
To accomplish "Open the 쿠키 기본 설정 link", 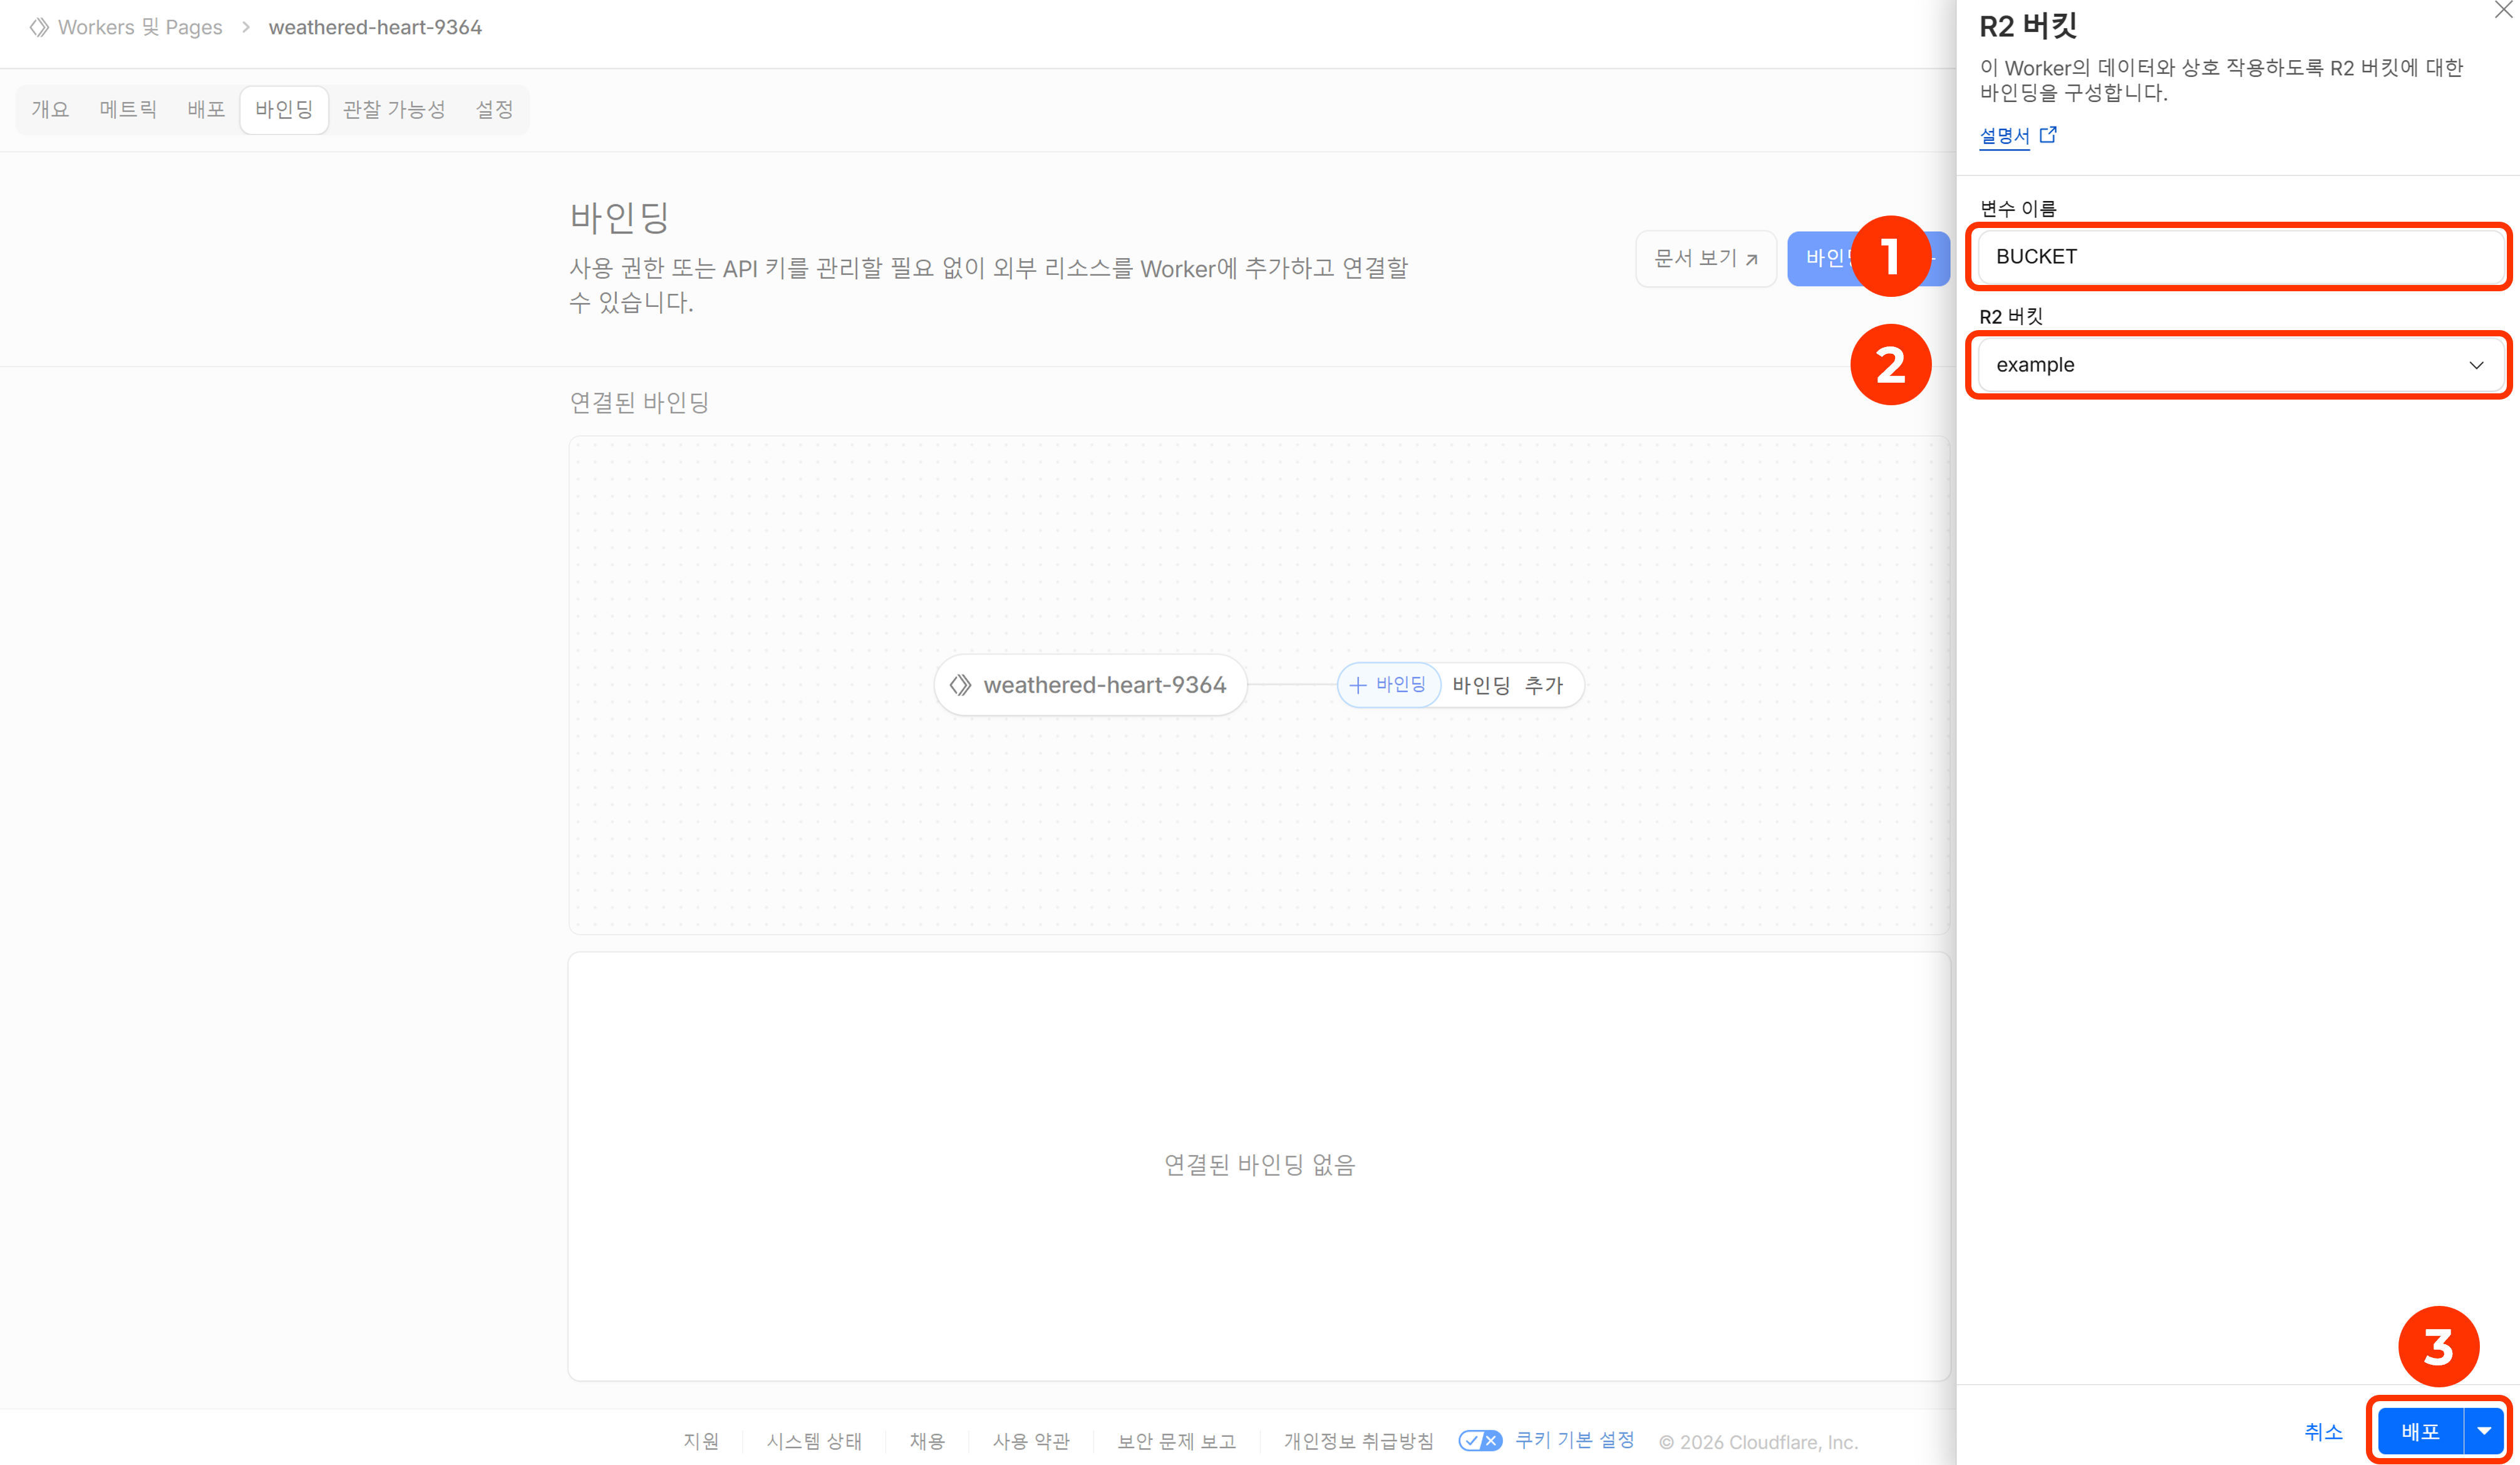I will point(1574,1440).
